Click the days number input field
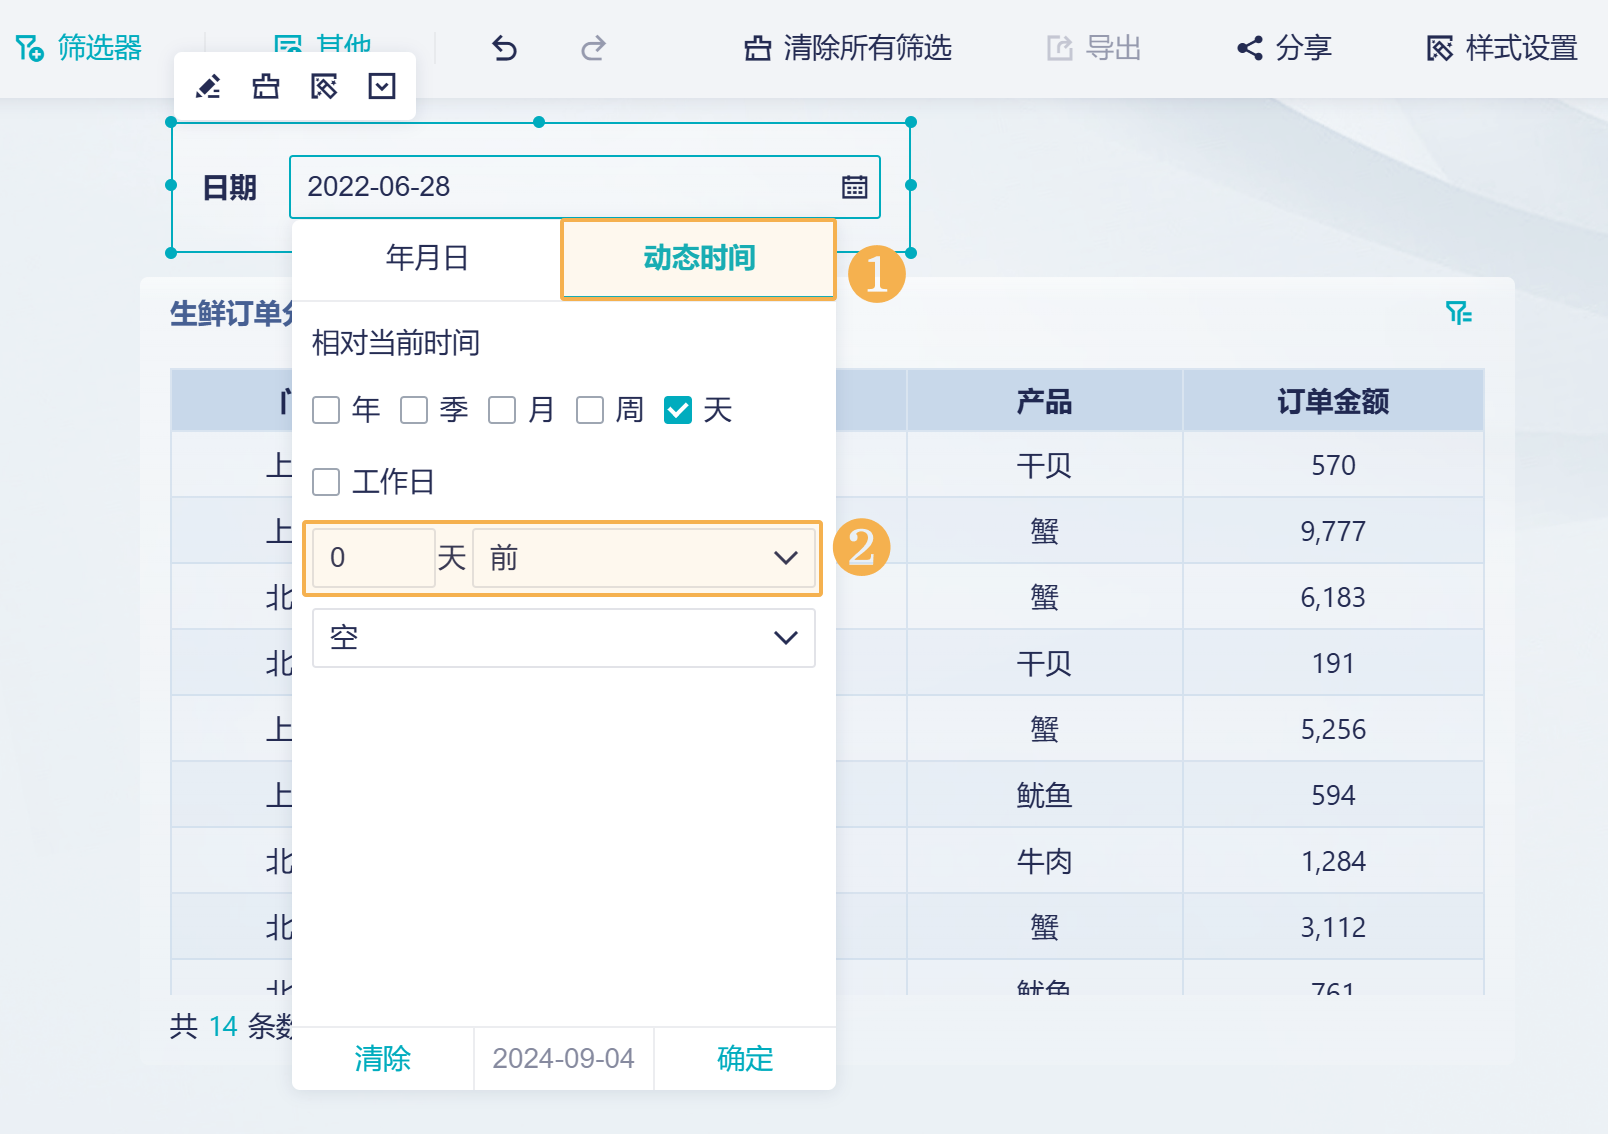 pyautogui.click(x=373, y=558)
